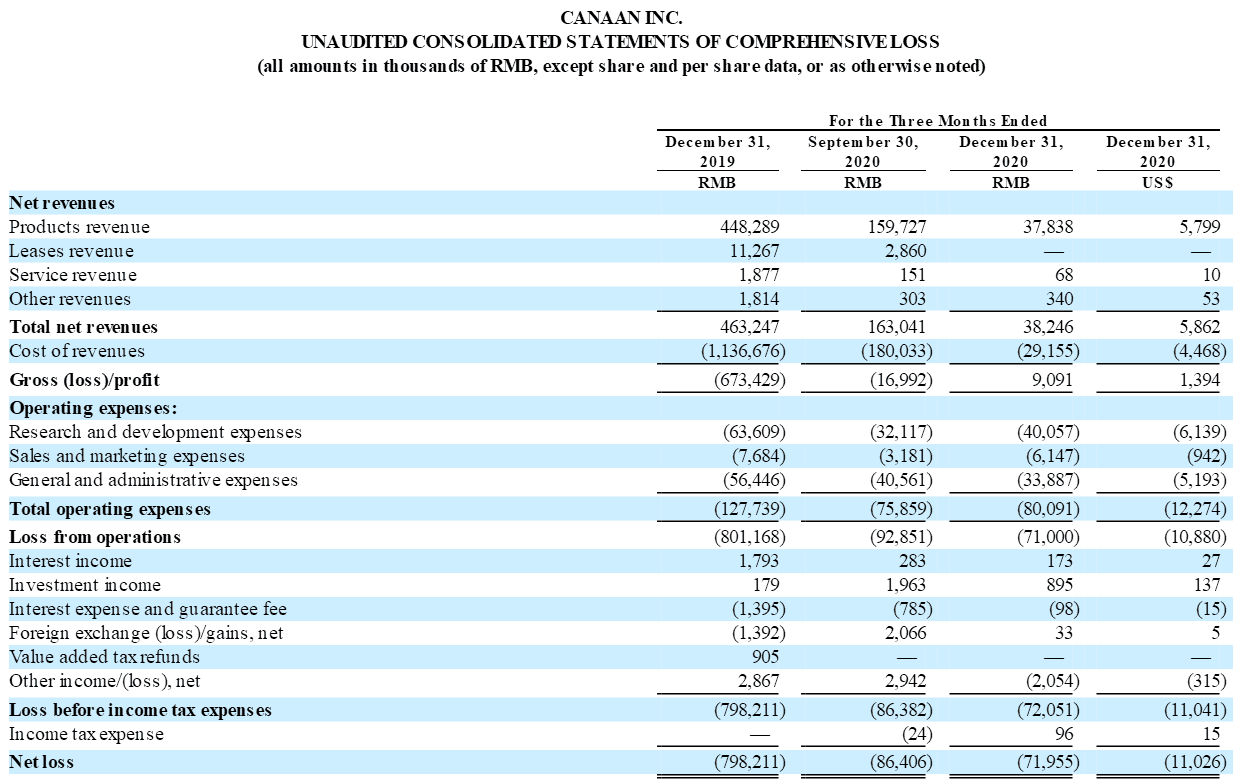Image resolution: width=1259 pixels, height=784 pixels.
Task: Click the Gross (loss)/profit row label
Action: tap(84, 380)
